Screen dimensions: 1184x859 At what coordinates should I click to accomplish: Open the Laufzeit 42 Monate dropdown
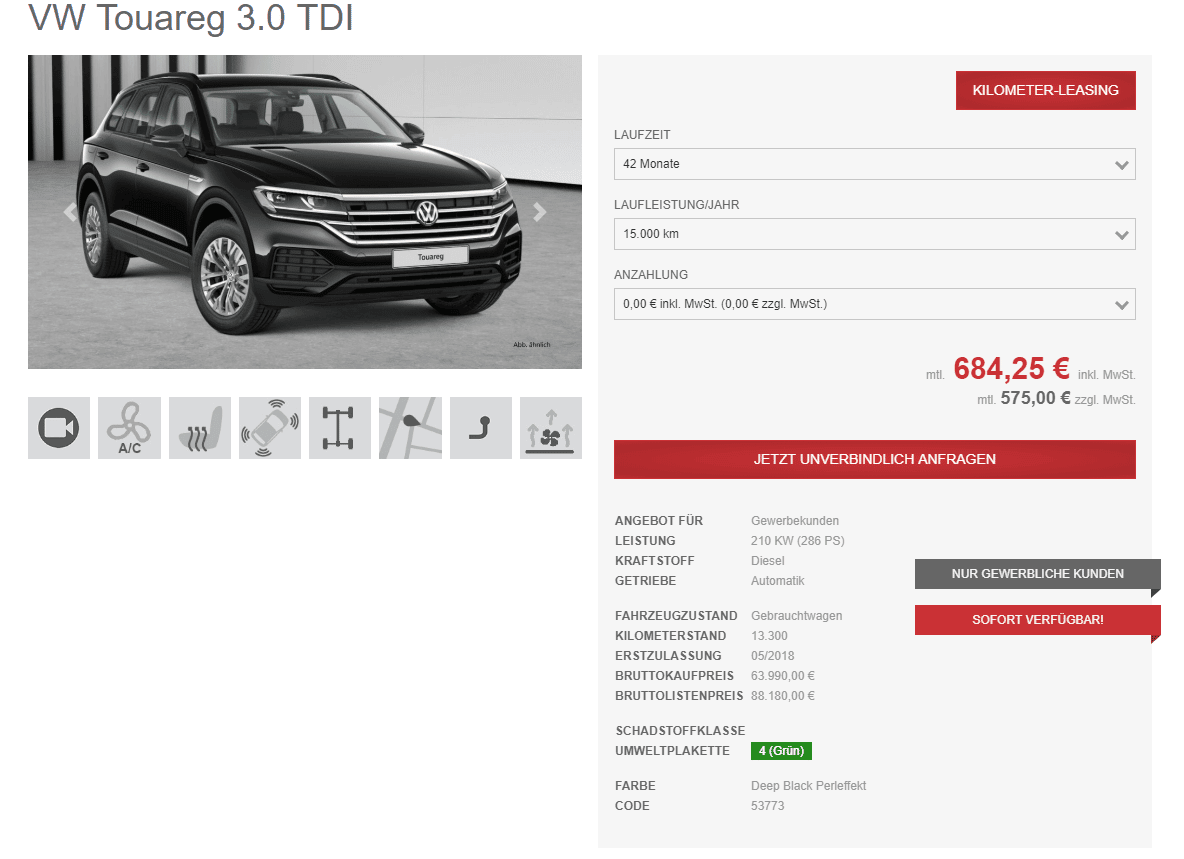pyautogui.click(x=874, y=164)
